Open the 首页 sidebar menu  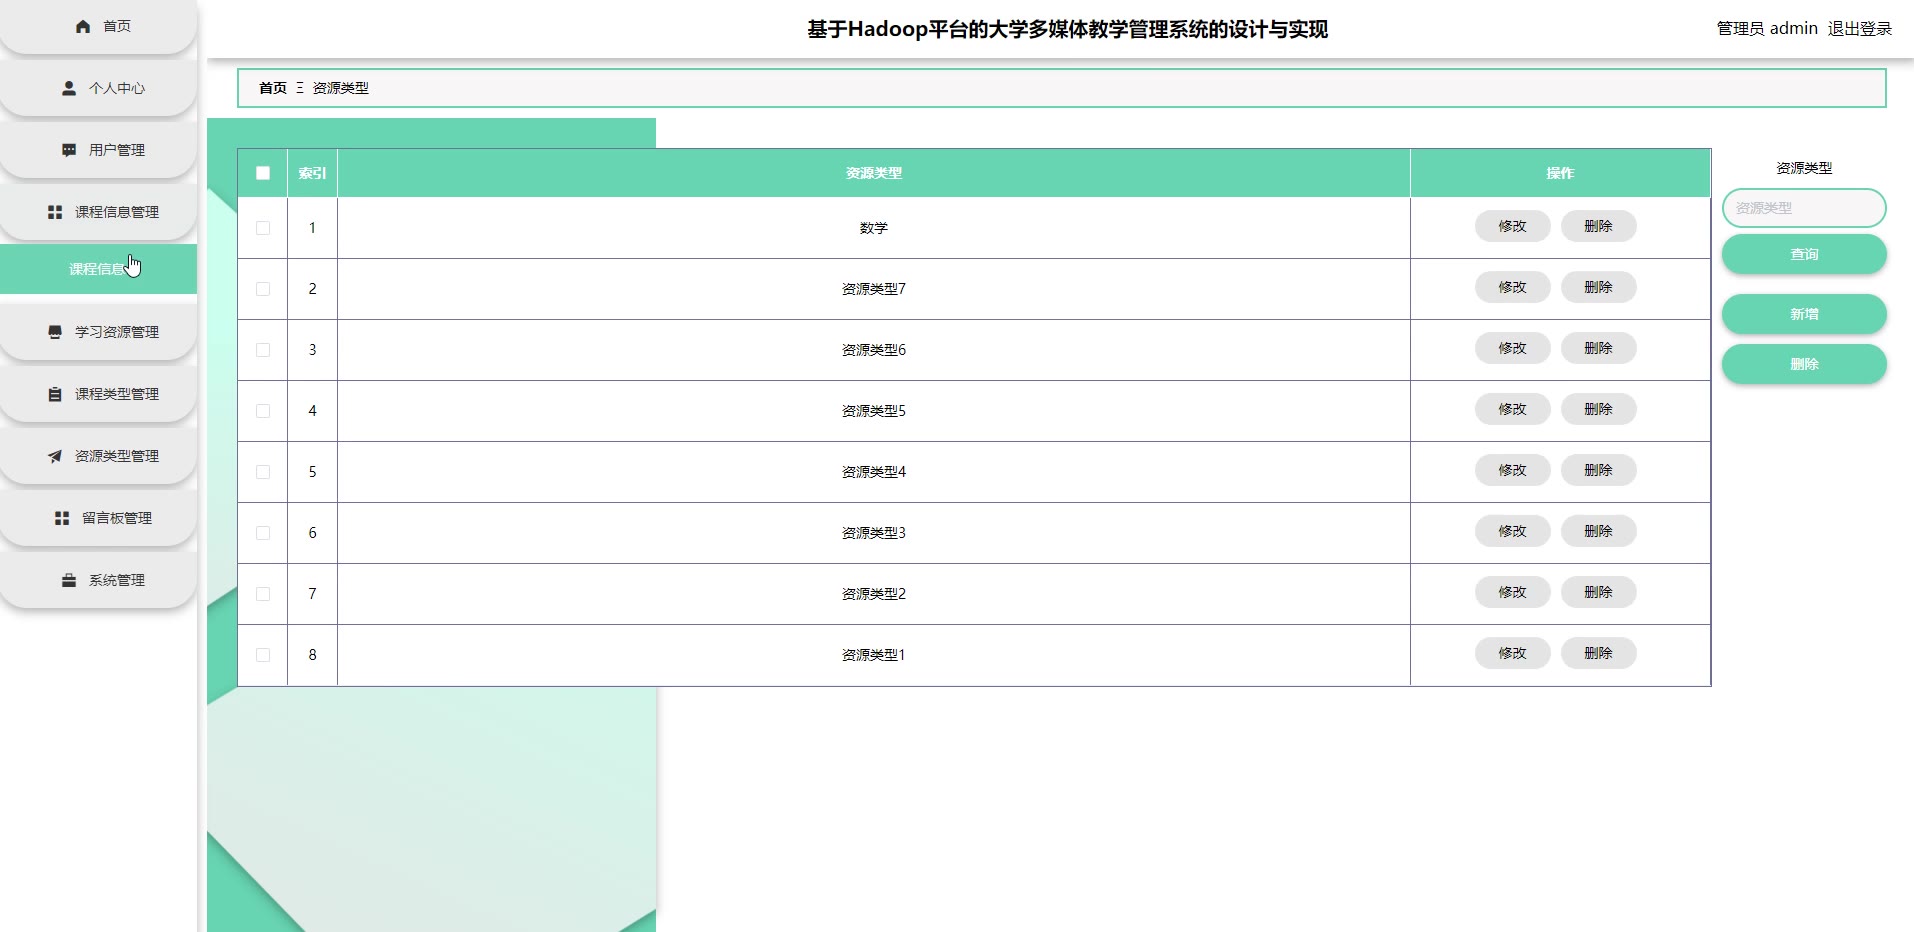(98, 26)
